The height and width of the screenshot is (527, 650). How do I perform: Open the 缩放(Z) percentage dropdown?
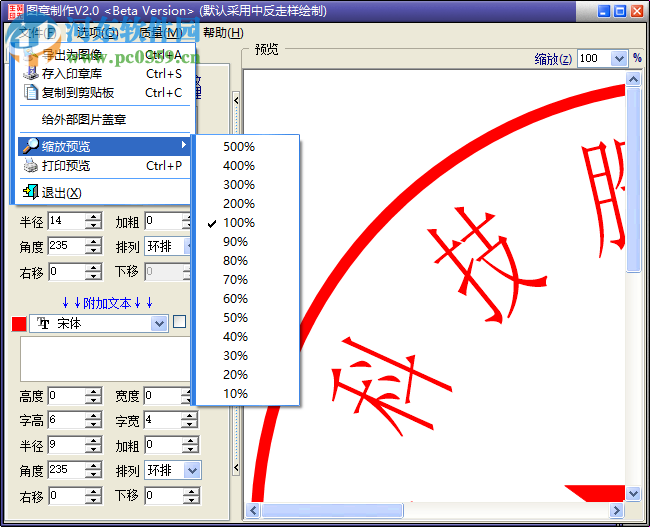point(618,58)
